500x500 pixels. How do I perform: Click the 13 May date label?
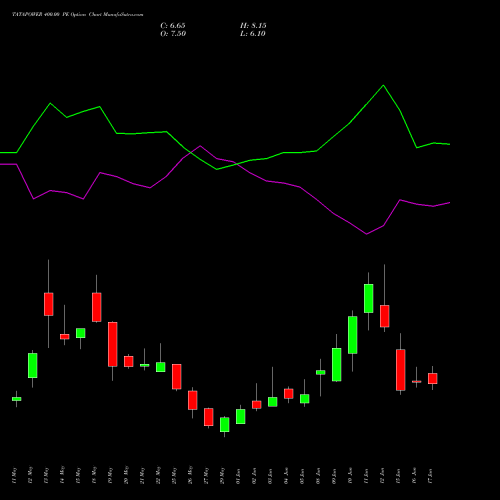46,475
